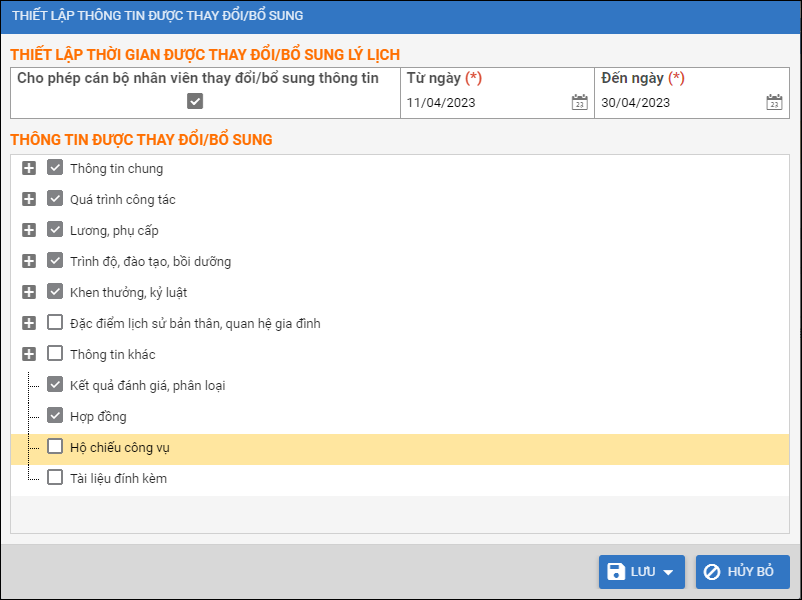The width and height of the screenshot is (802, 600).
Task: Expand the Khen thưởng, kỷ luật node
Action: (29, 293)
